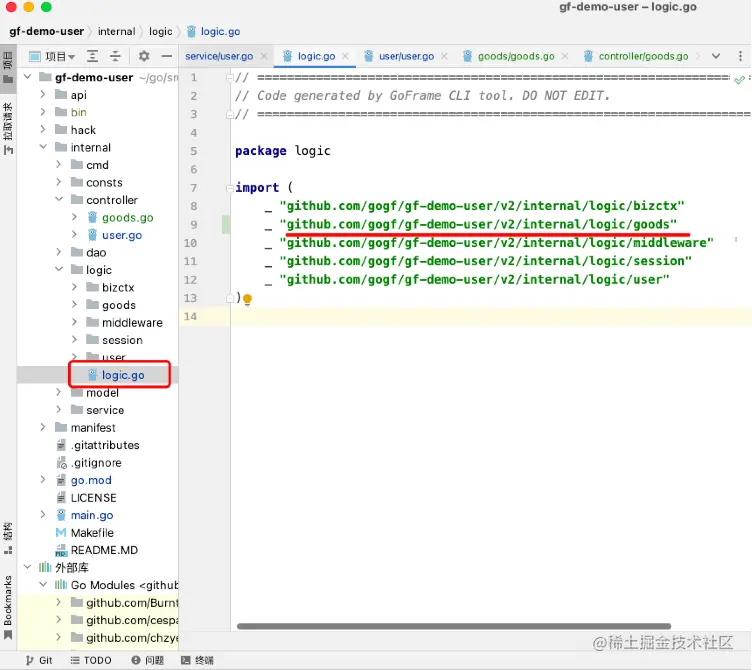752x670 pixels.
Task: Select the logic.go editor tab
Action: (x=316, y=56)
